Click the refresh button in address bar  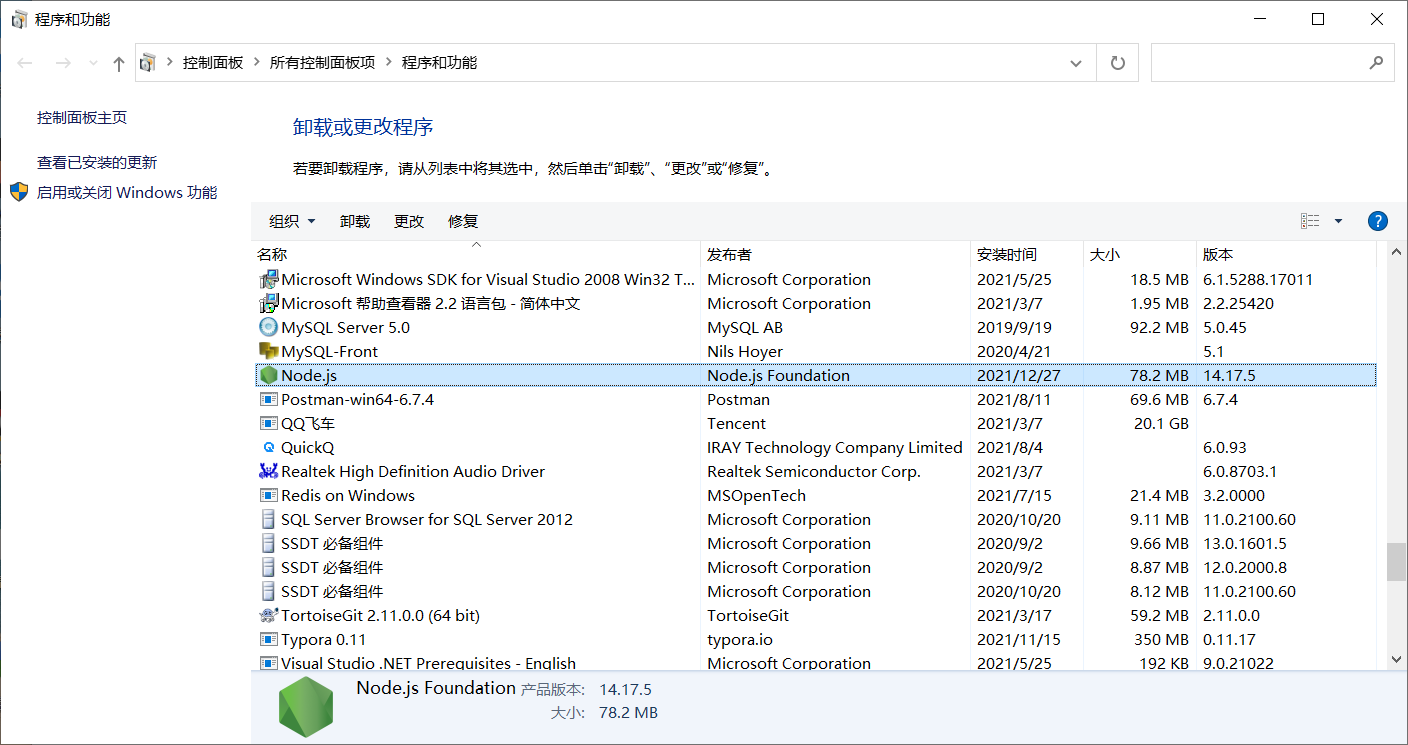click(1117, 63)
